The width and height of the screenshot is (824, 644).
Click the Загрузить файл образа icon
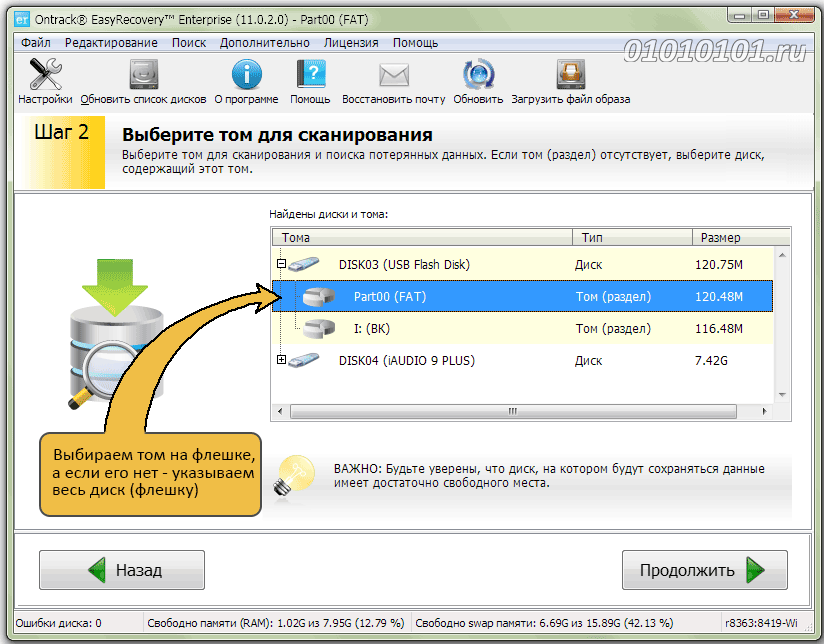571,74
